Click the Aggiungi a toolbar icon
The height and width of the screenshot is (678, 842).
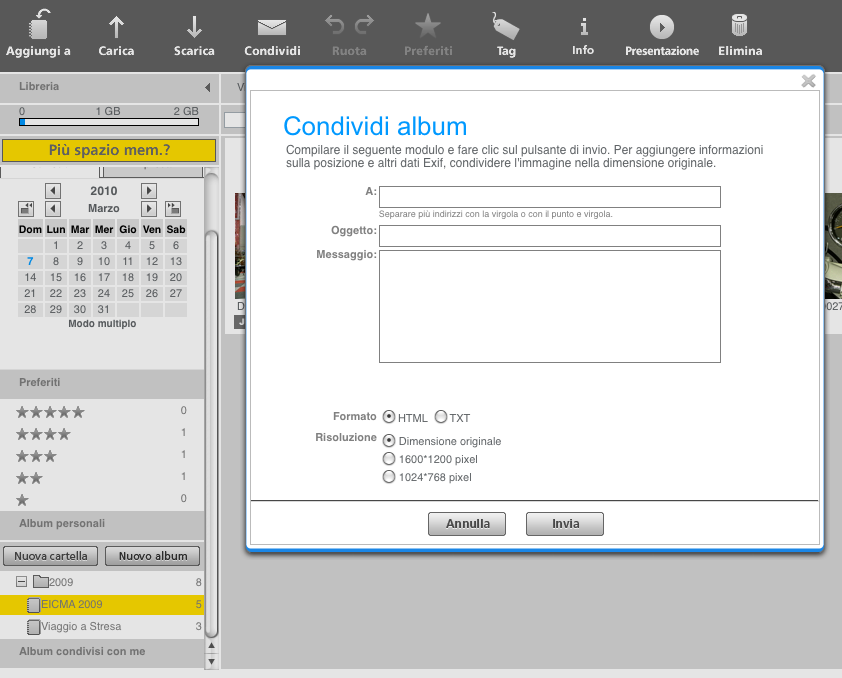click(38, 26)
